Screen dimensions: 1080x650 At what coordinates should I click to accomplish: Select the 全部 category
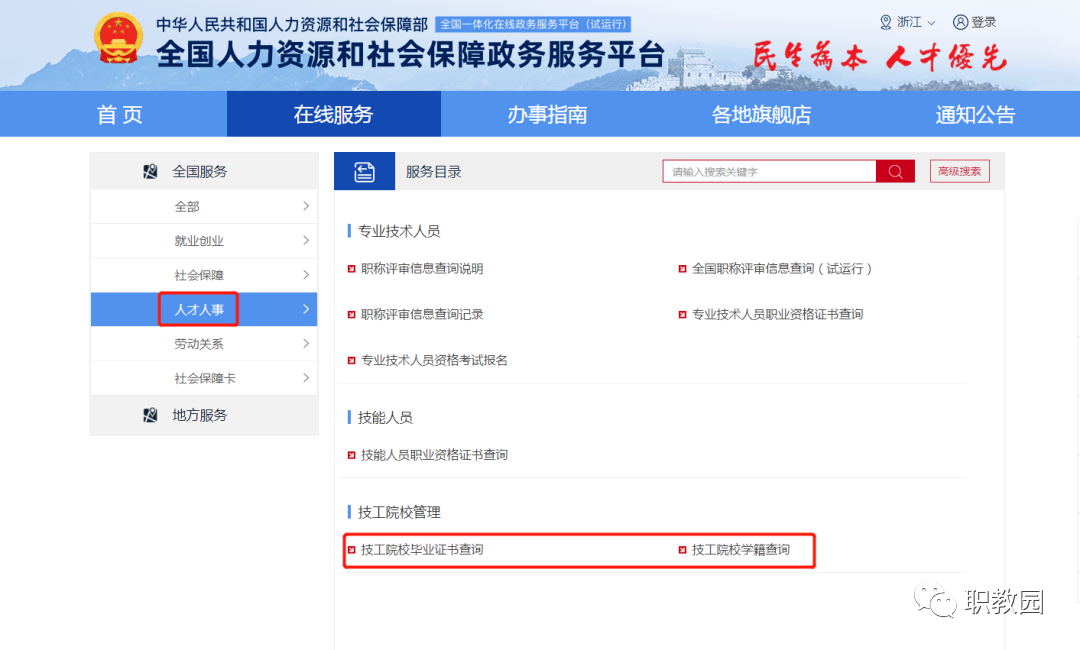(198, 206)
